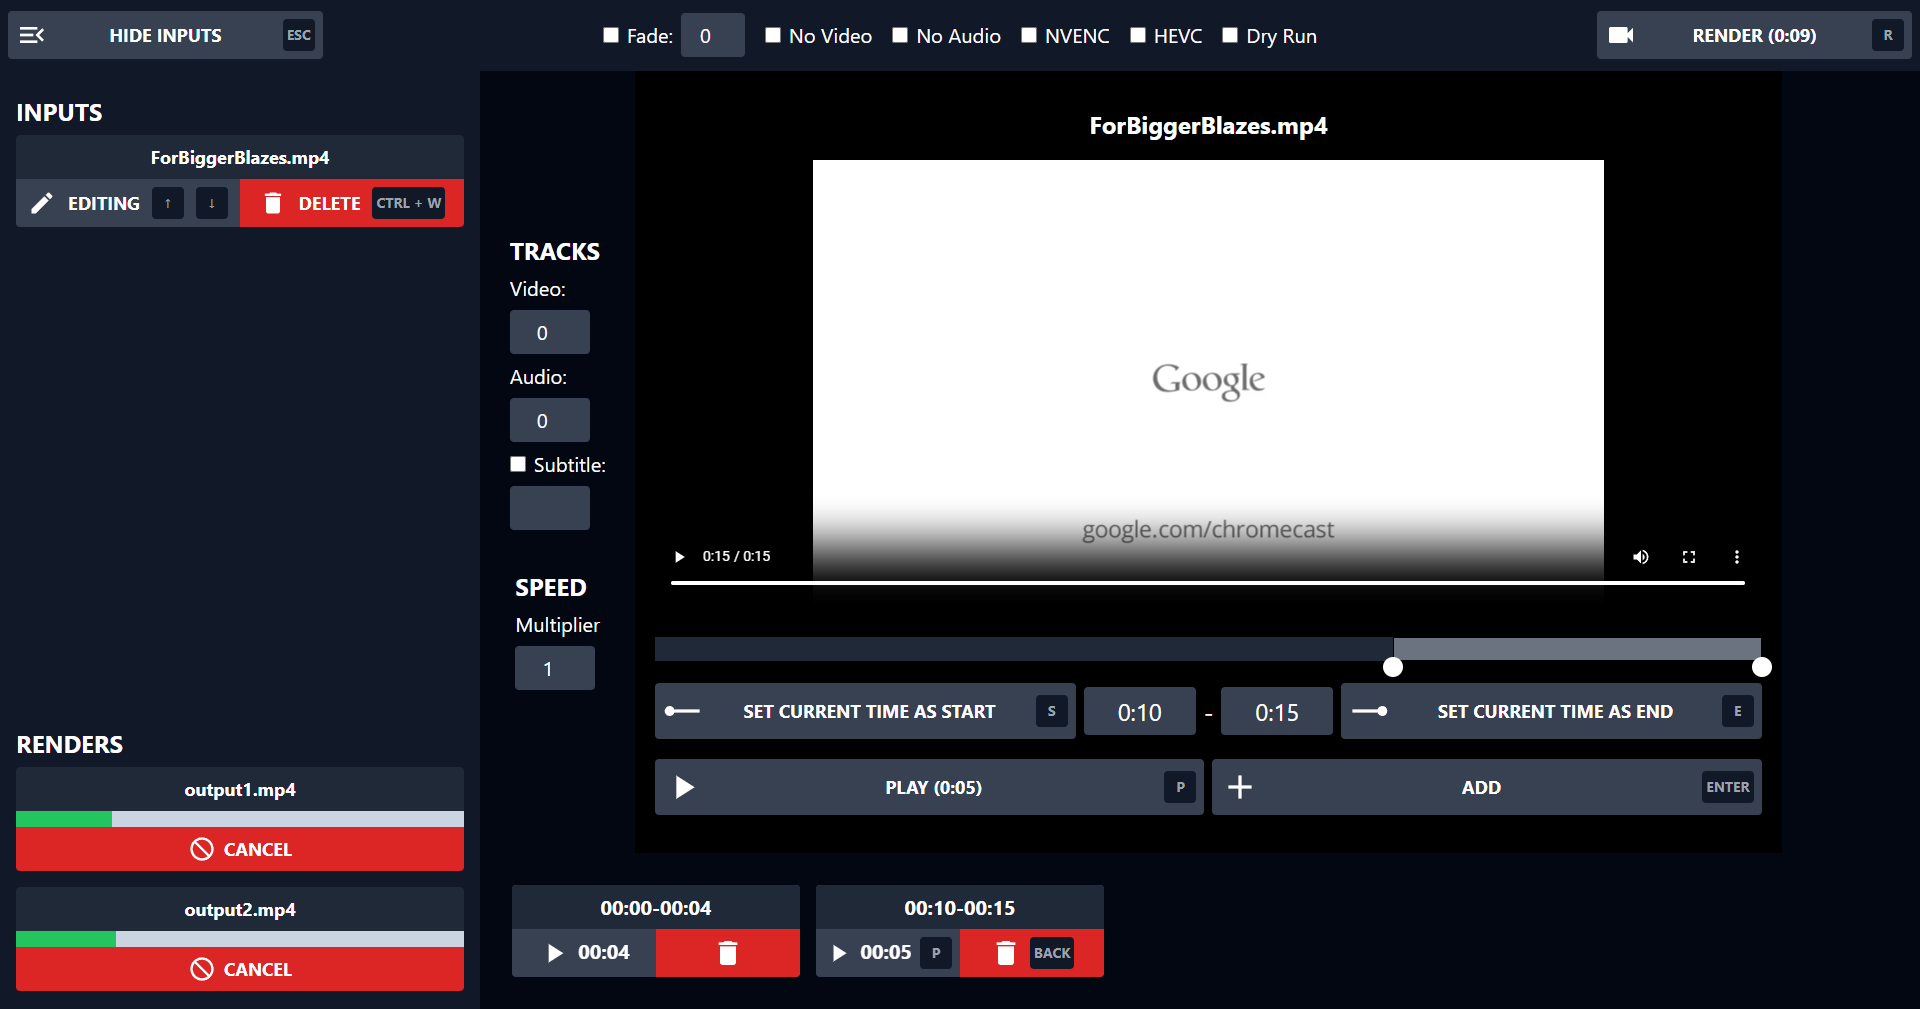Select the 00:10-00:15 clip header
Viewport: 1920px width, 1009px height.
pos(960,907)
